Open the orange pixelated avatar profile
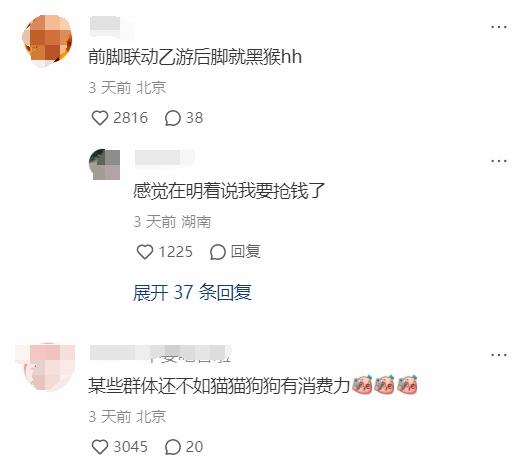This screenshot has width=524, height=468. pos(47,40)
